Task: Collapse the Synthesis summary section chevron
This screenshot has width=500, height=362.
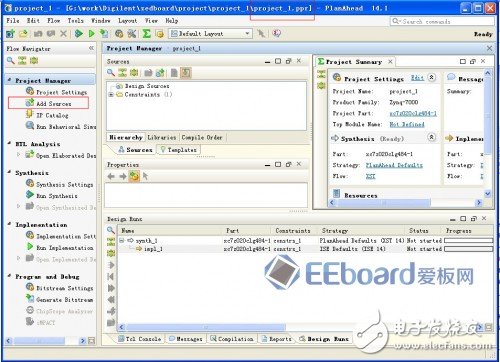Action: [431, 137]
